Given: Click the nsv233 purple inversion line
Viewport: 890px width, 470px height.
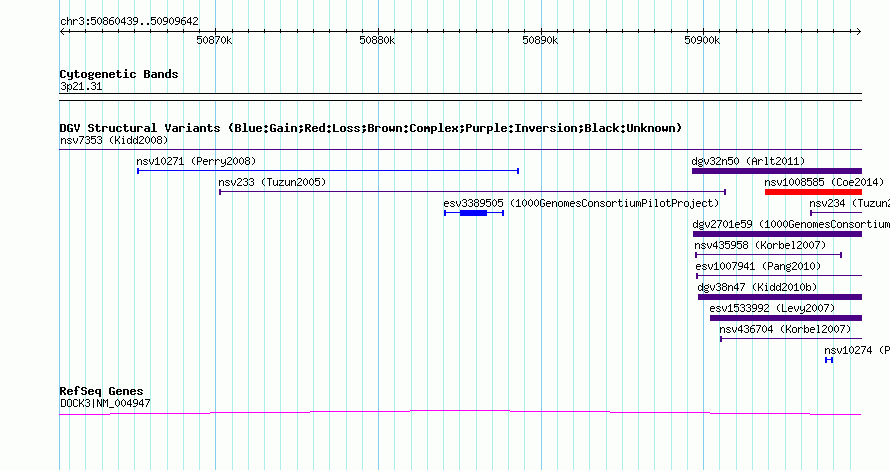Looking at the screenshot, I should point(473,192).
